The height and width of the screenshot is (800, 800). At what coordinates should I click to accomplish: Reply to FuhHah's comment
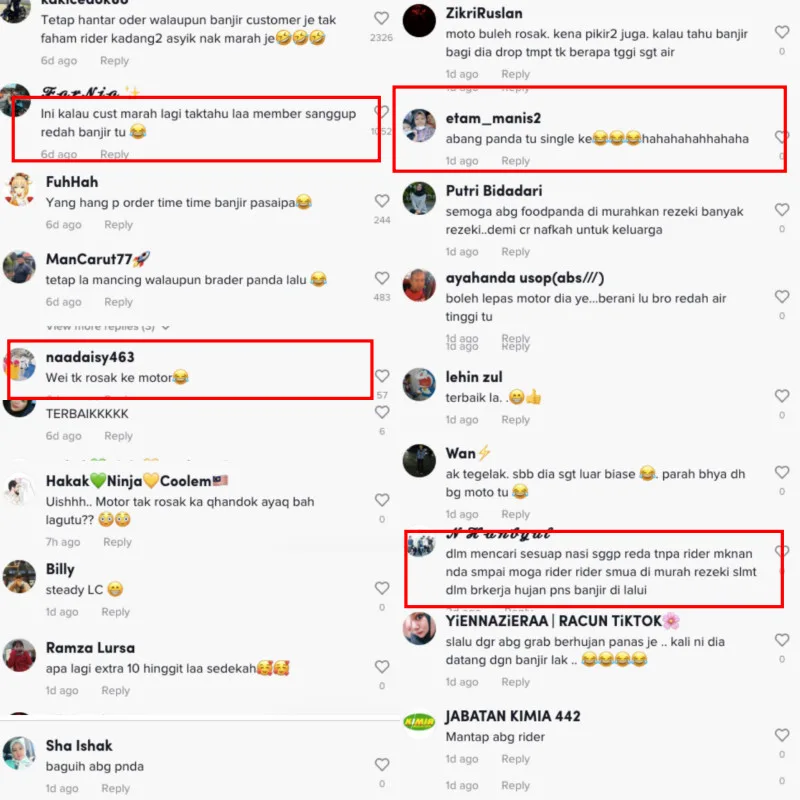click(x=118, y=225)
